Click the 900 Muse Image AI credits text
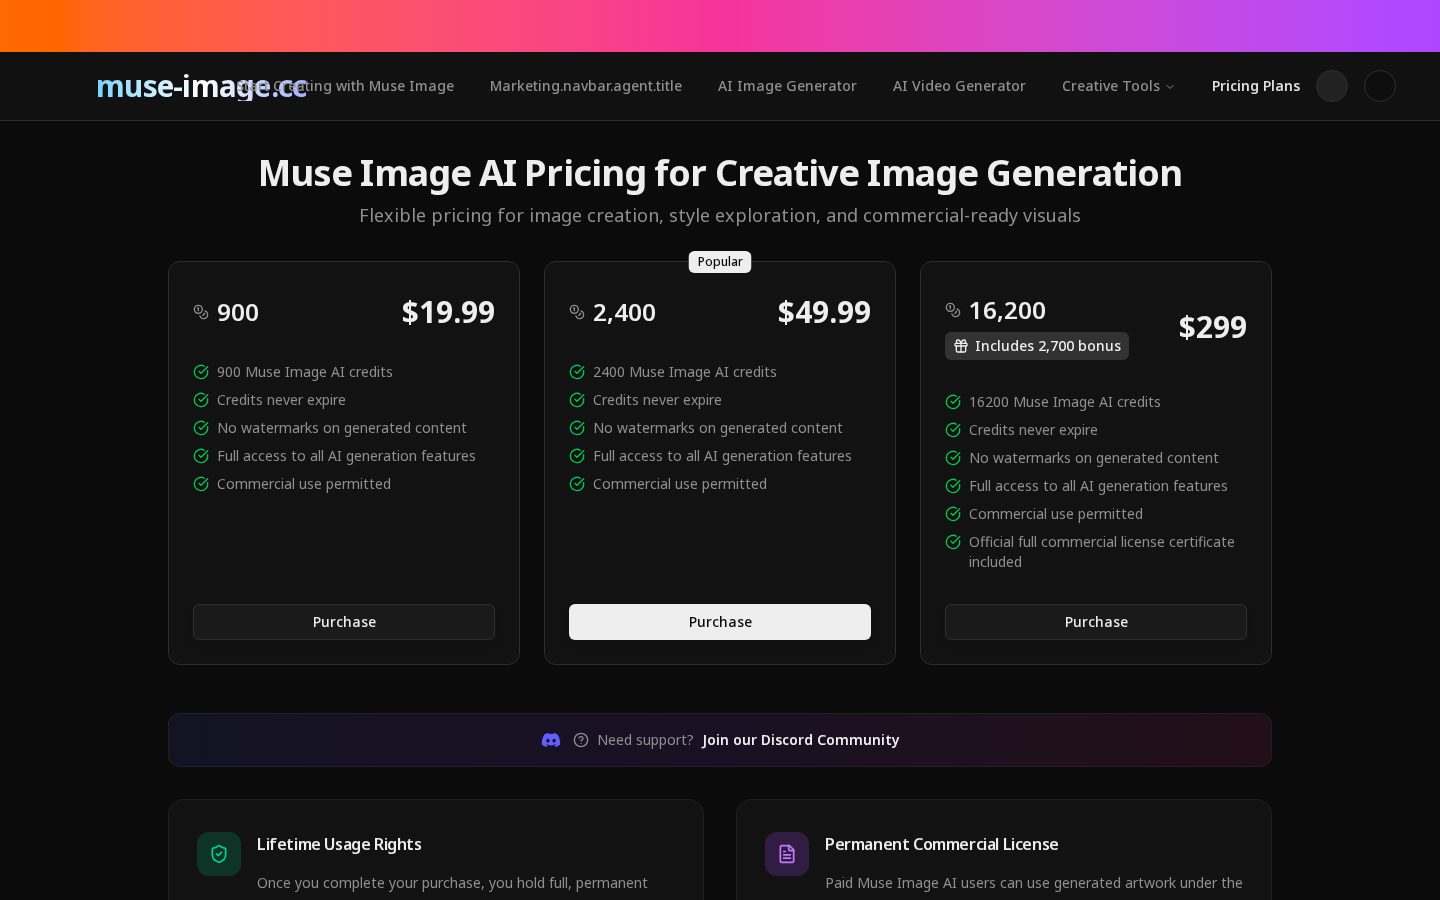 305,372
